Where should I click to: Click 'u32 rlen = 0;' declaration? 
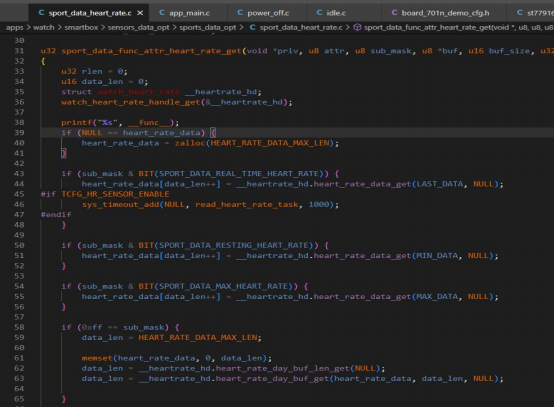[x=94, y=71]
